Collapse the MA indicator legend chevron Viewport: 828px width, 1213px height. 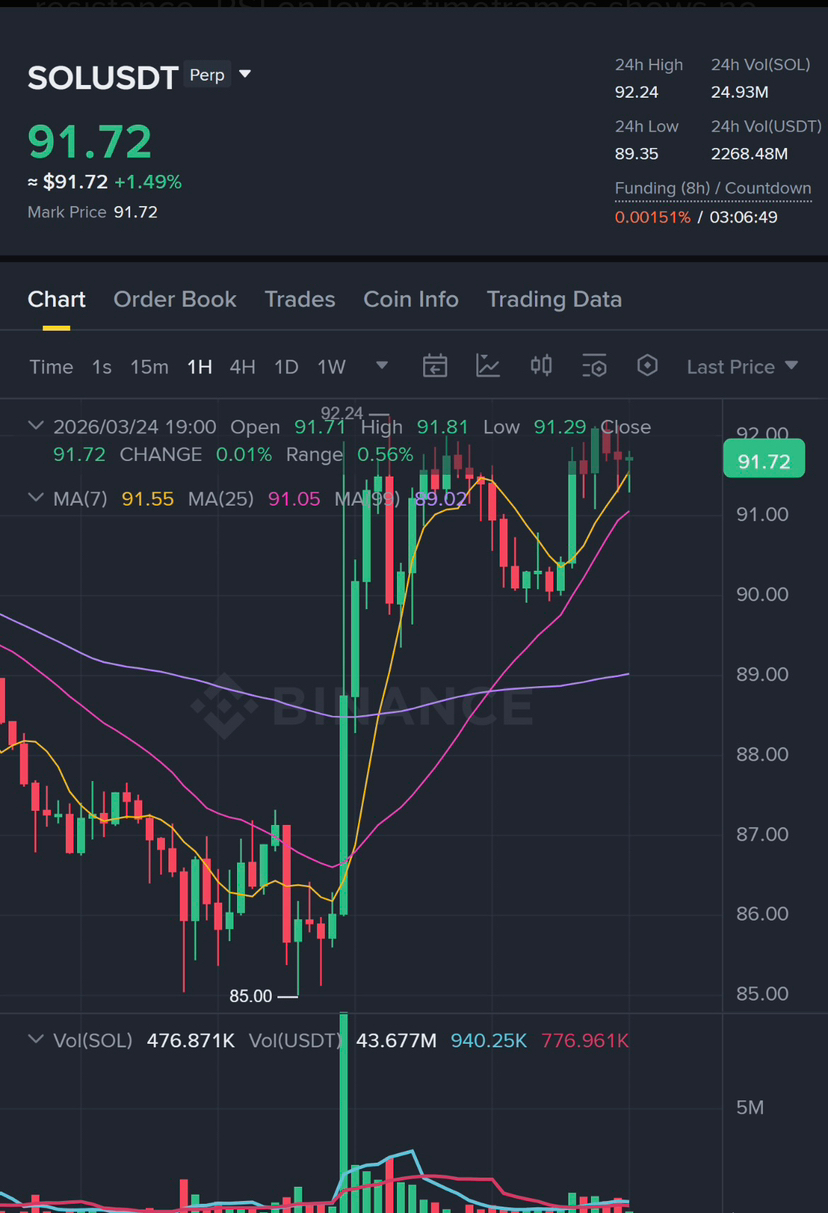36,498
